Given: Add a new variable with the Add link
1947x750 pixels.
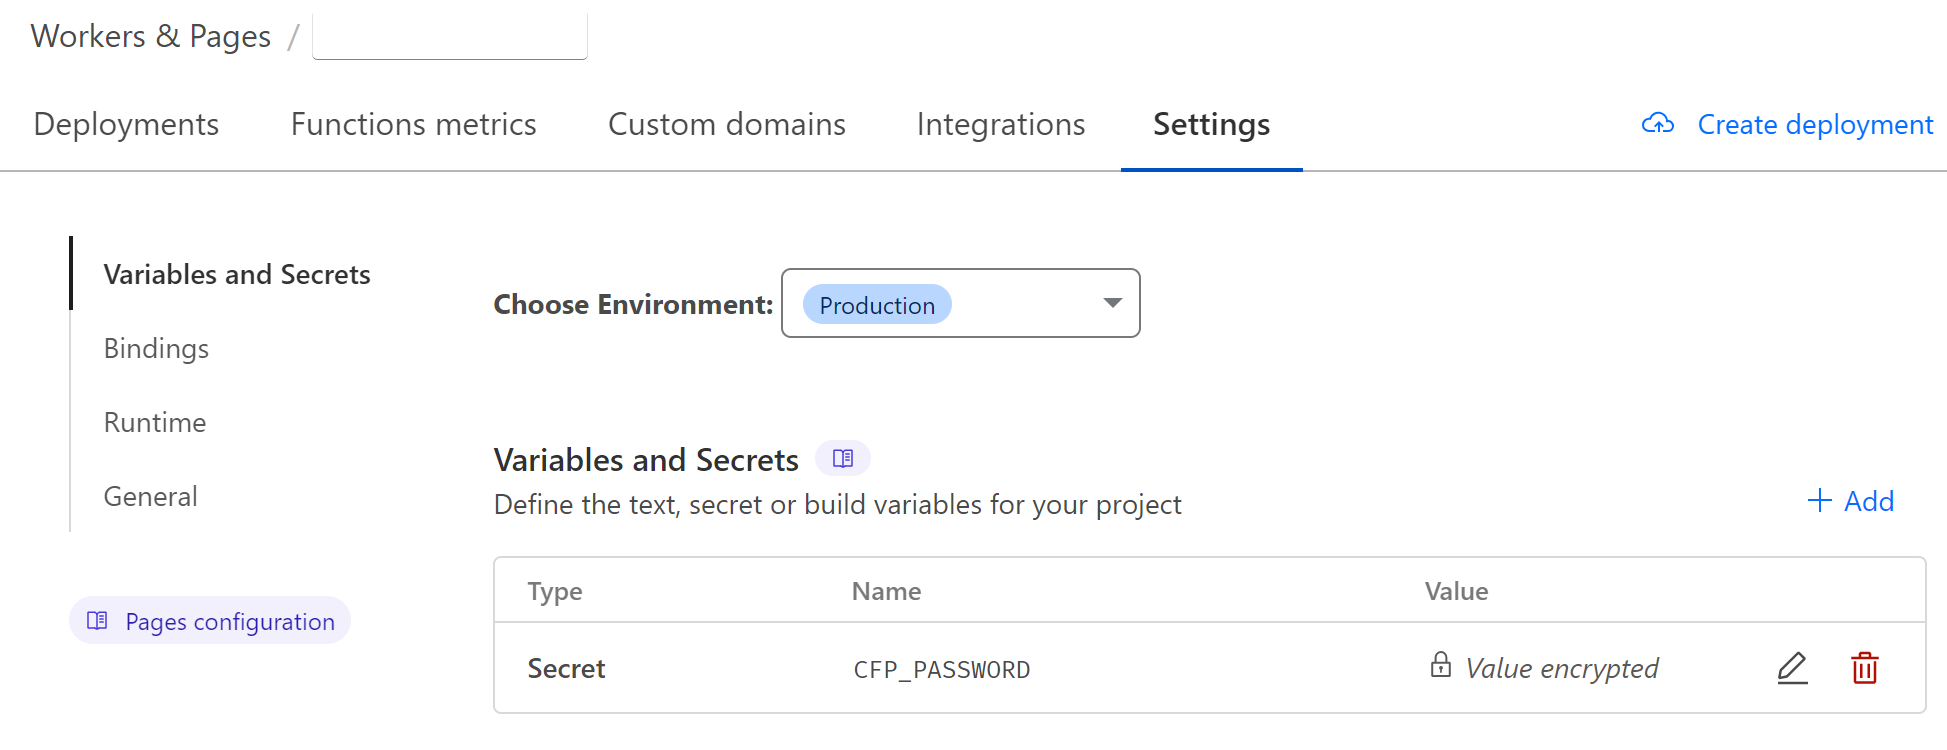Looking at the screenshot, I should [1868, 501].
